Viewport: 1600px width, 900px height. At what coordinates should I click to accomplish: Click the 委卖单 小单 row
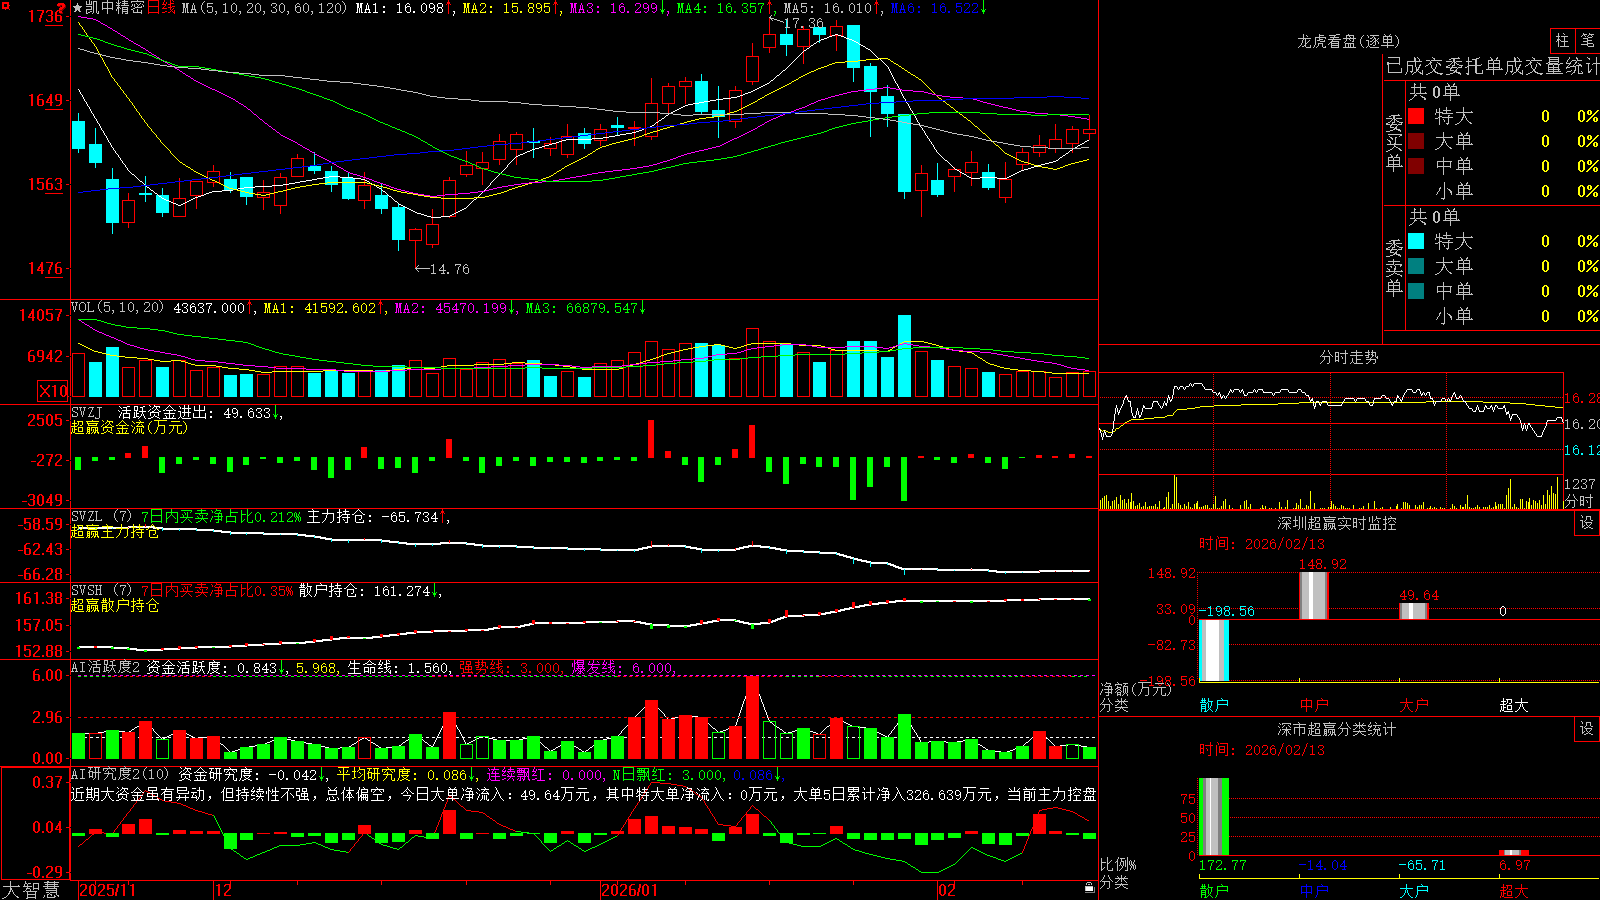(1502, 316)
